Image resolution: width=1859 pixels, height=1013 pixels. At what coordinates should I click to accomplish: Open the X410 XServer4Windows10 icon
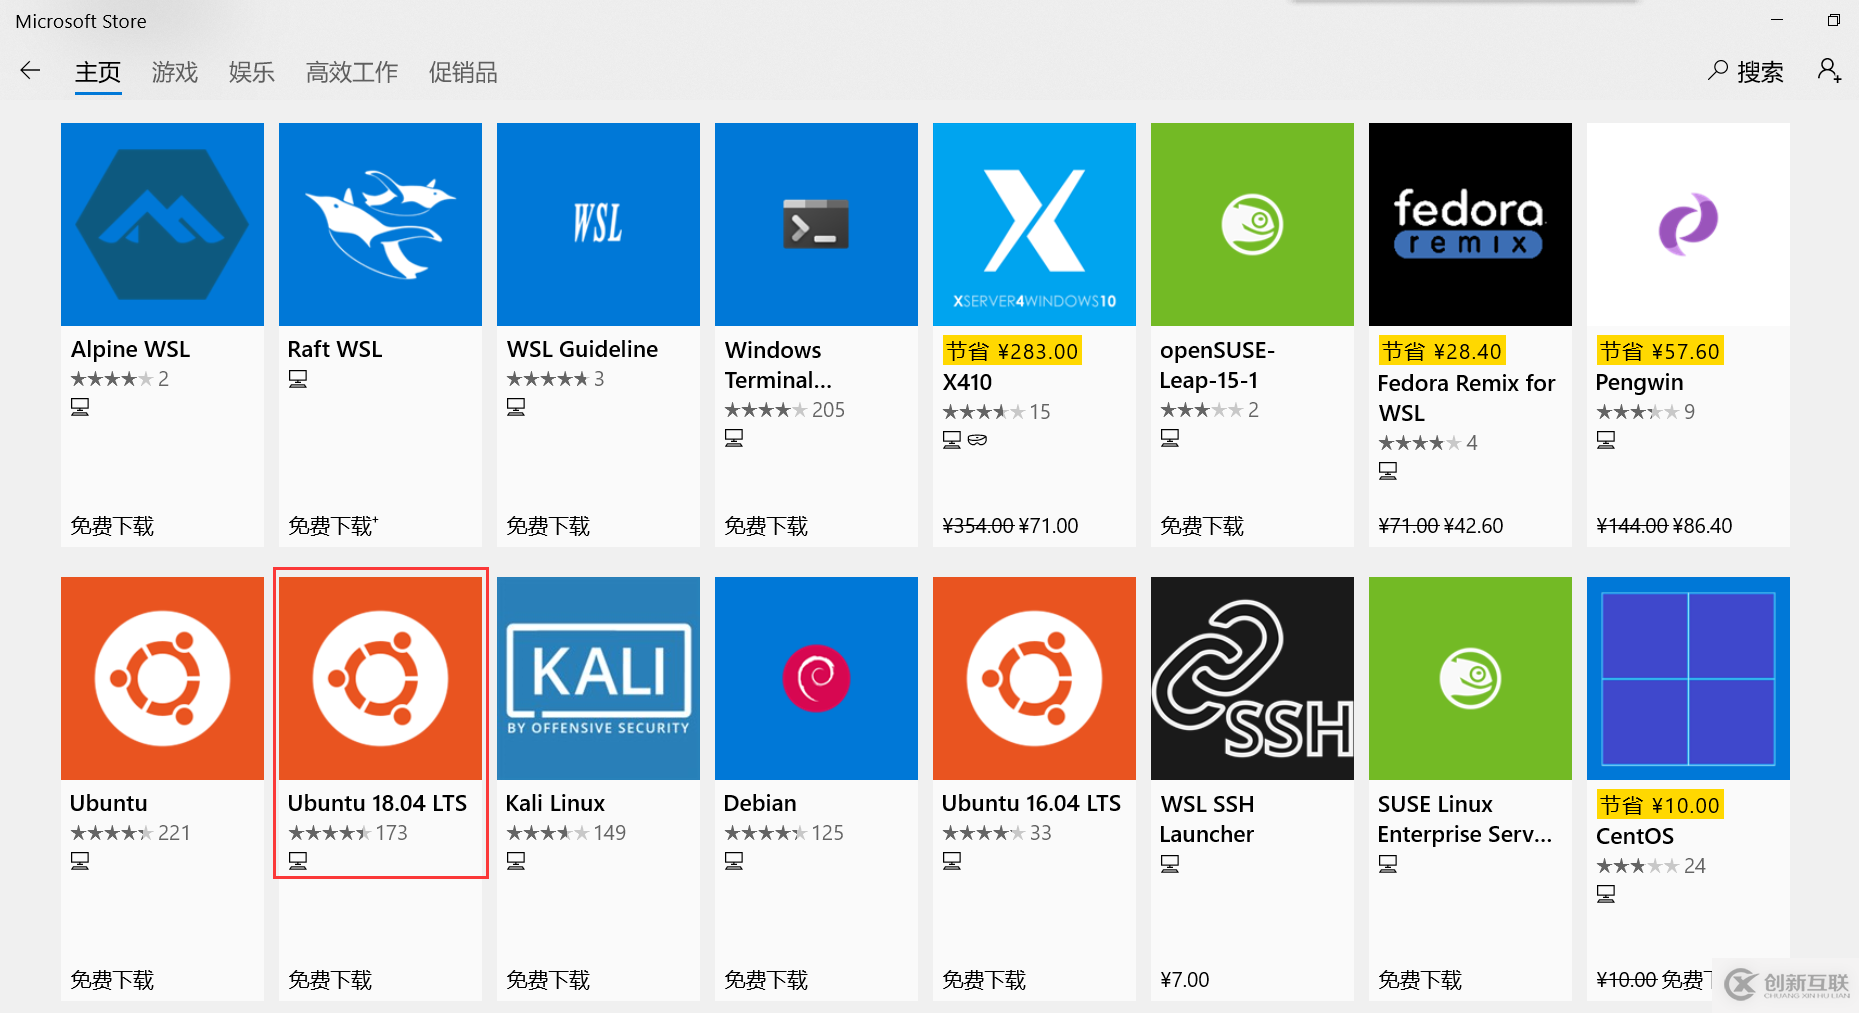pyautogui.click(x=1034, y=224)
